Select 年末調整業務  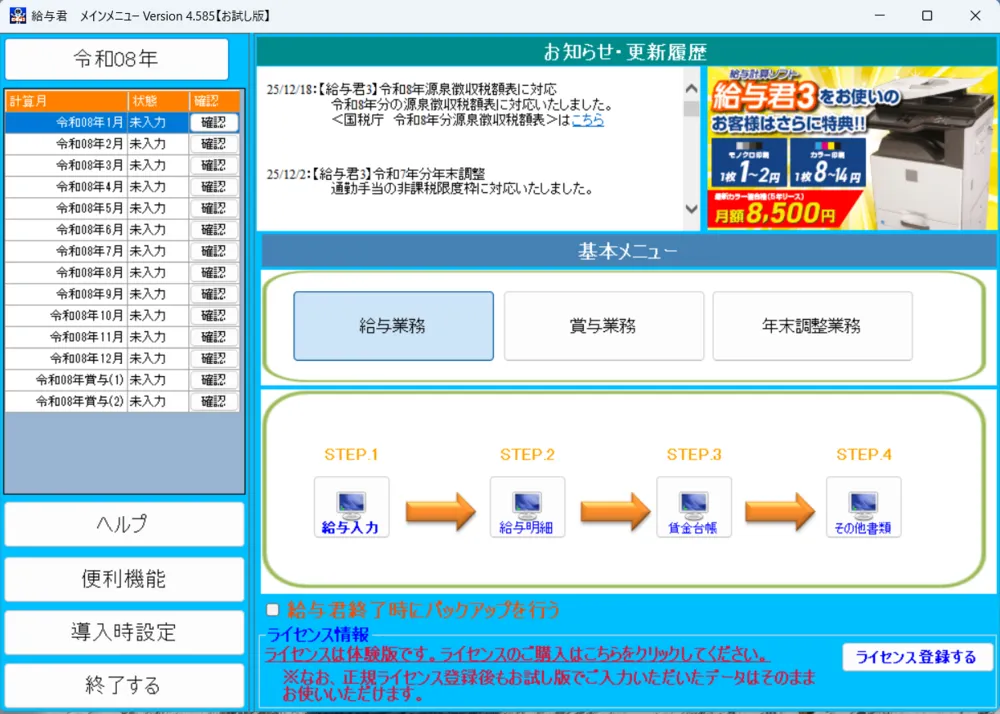tap(812, 326)
